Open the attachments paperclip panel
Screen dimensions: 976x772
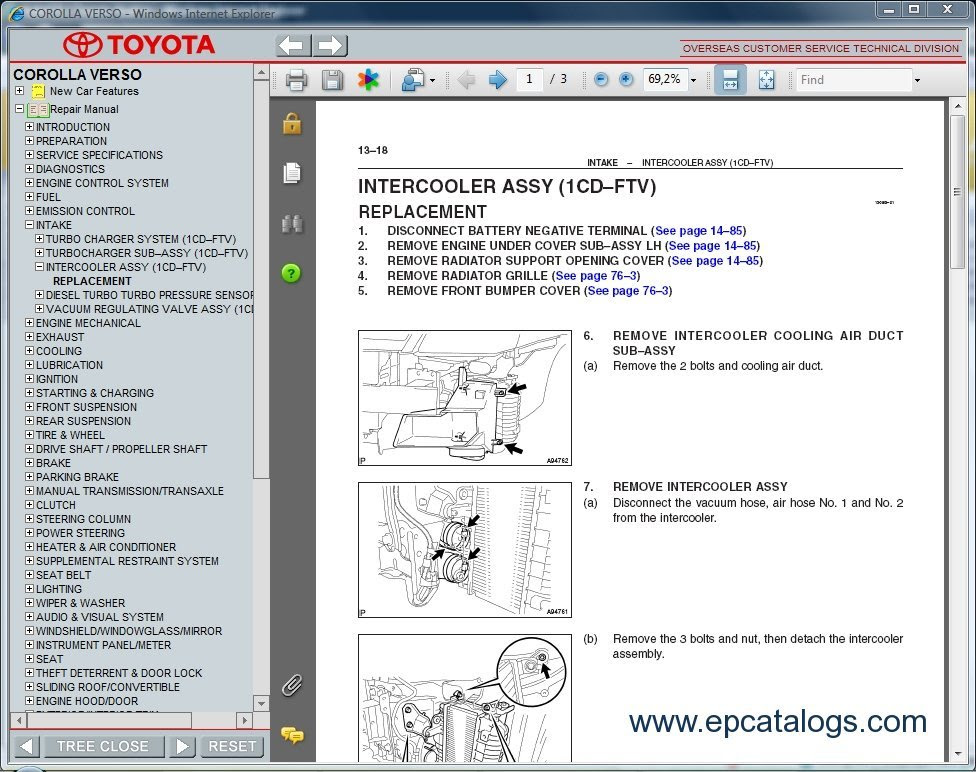(x=292, y=685)
